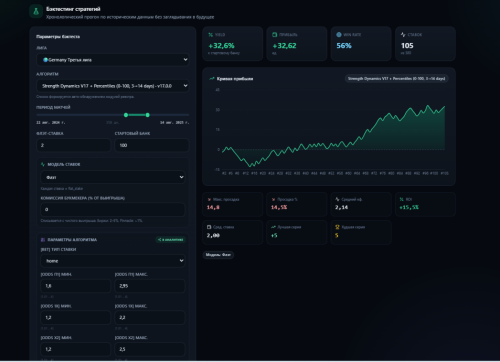Click the trophy icon on worst streak card
The height and width of the screenshot is (362, 500).
coord(337,227)
